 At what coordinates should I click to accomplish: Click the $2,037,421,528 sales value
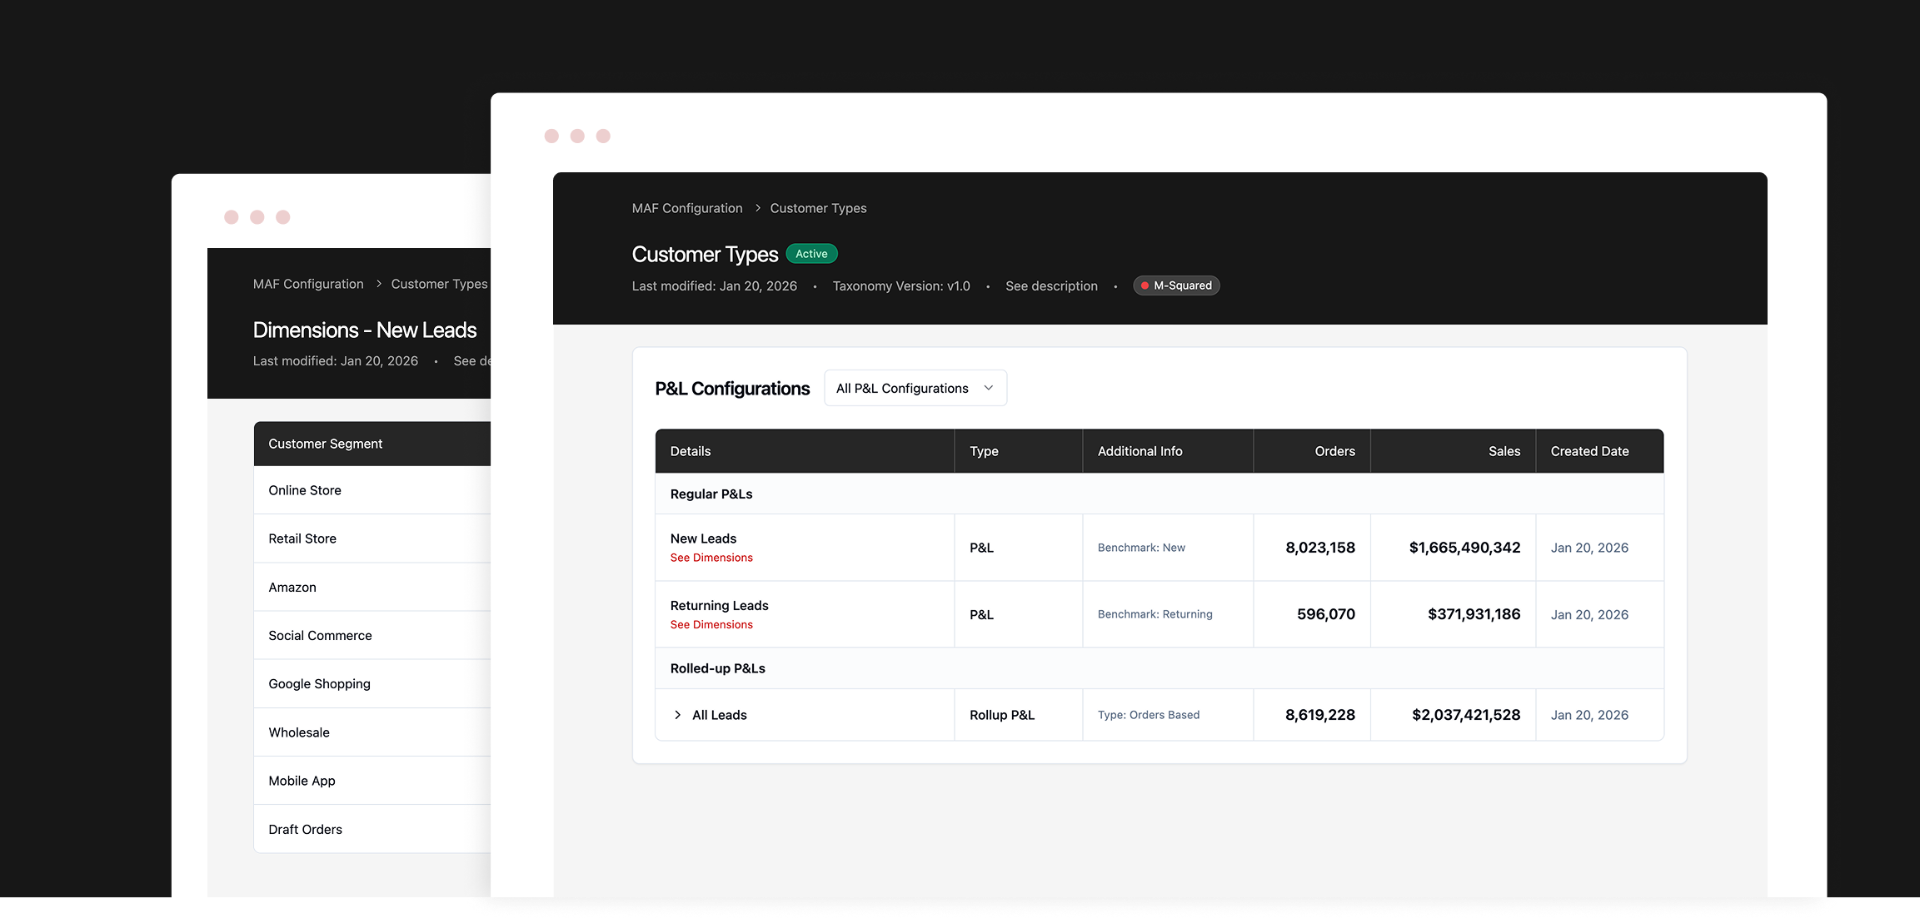[1466, 715]
